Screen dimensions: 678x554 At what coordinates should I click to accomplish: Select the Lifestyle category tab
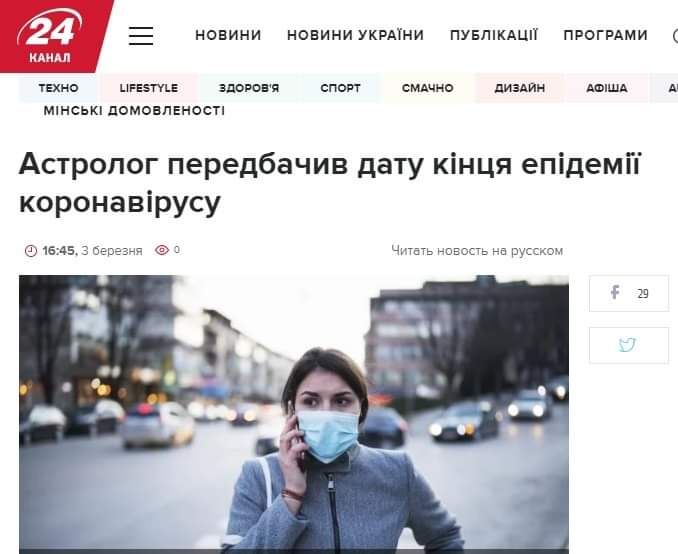(x=149, y=88)
